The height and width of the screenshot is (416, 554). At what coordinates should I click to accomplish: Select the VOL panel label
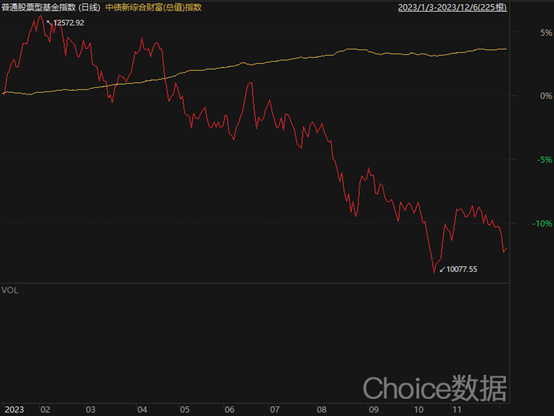coord(10,290)
